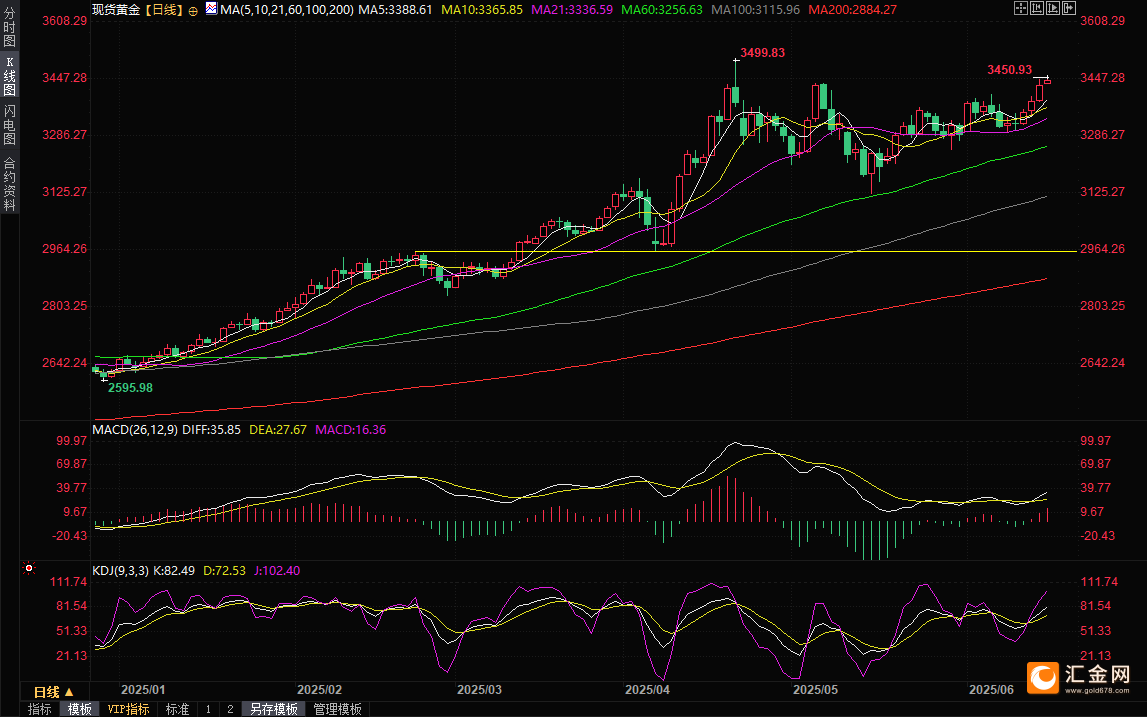Click the MA200:2884.27 value
The image size is (1147, 717).
tap(852, 10)
